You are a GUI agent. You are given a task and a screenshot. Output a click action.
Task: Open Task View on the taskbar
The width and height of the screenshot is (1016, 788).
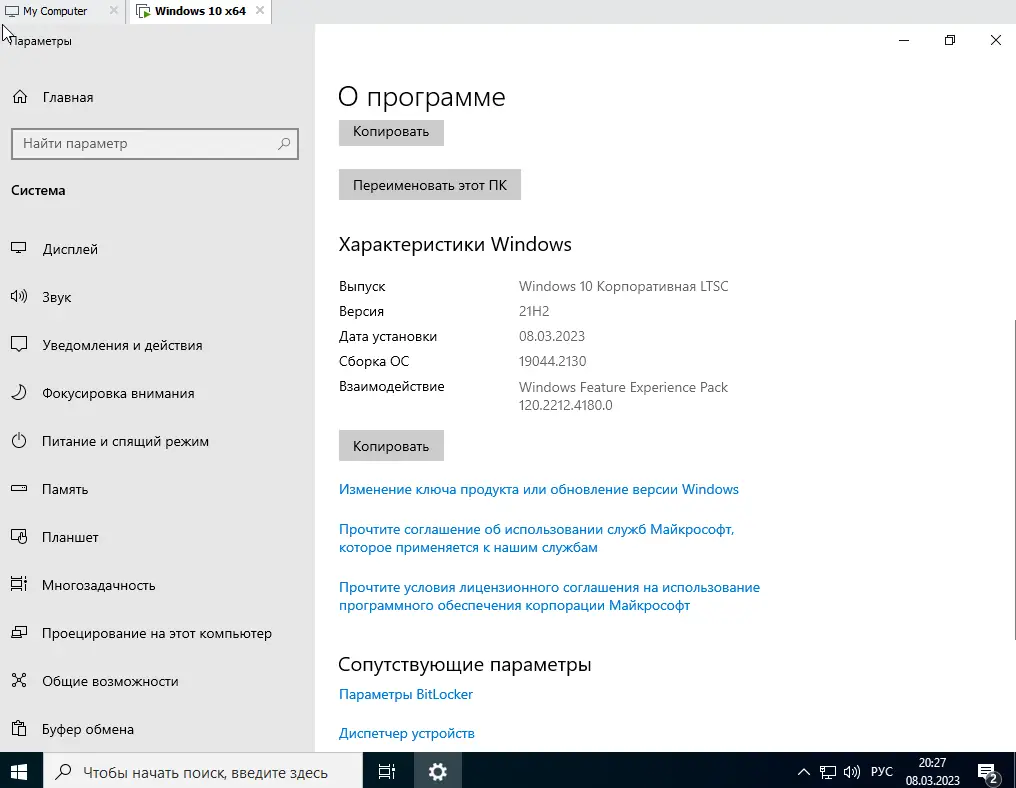click(x=387, y=771)
